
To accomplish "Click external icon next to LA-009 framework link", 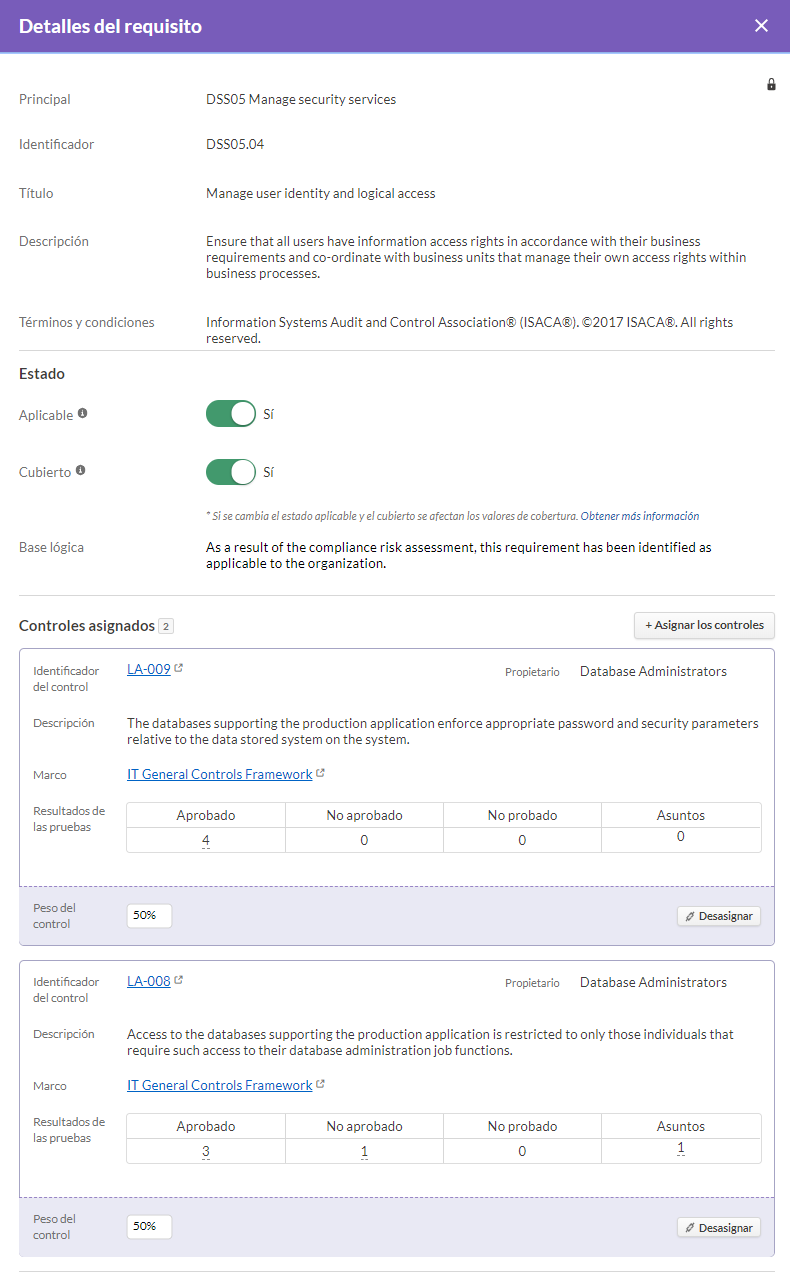I will (x=321, y=773).
